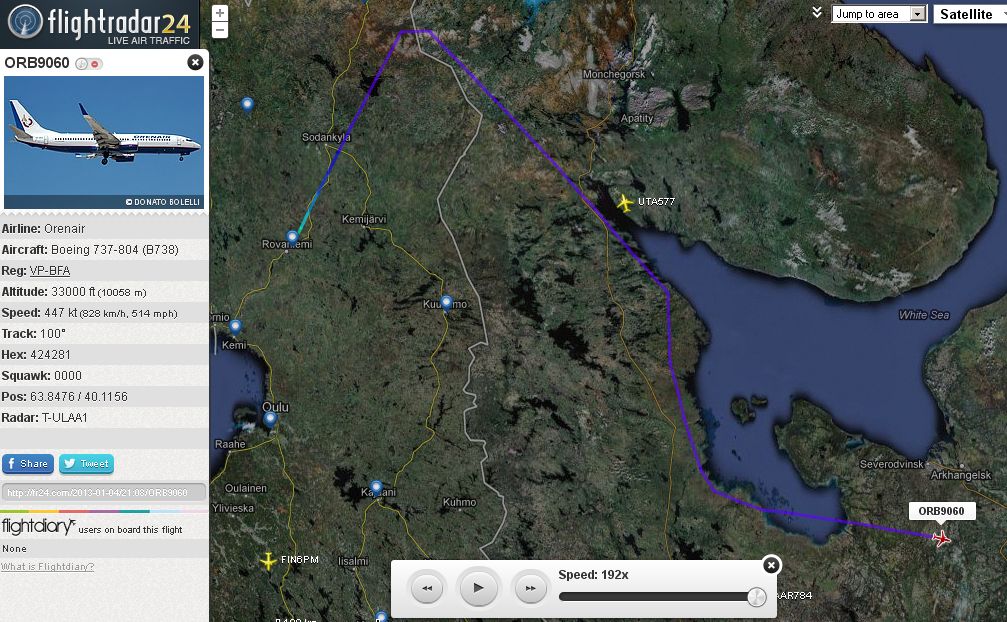Toggle the red follow switch beside ORB9060
Screen dimensions: 1007x622
click(x=95, y=64)
